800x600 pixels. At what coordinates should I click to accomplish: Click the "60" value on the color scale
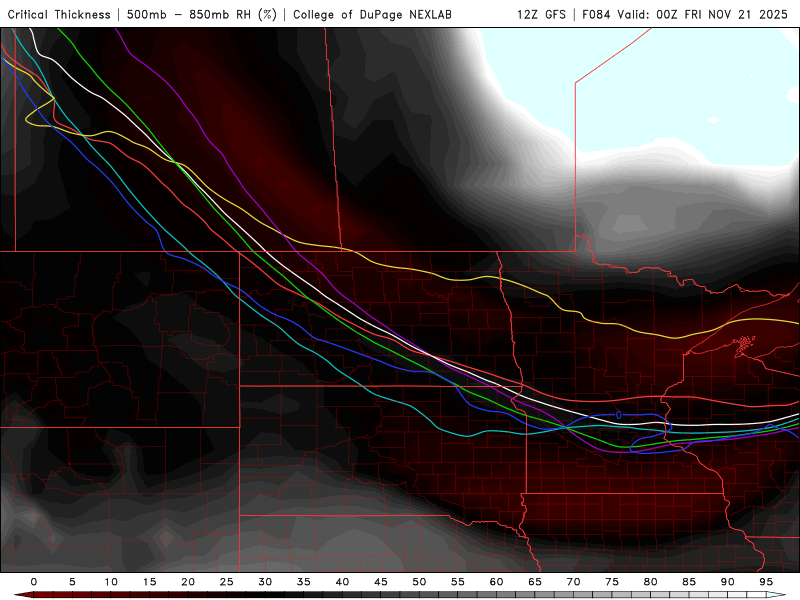coord(496,582)
